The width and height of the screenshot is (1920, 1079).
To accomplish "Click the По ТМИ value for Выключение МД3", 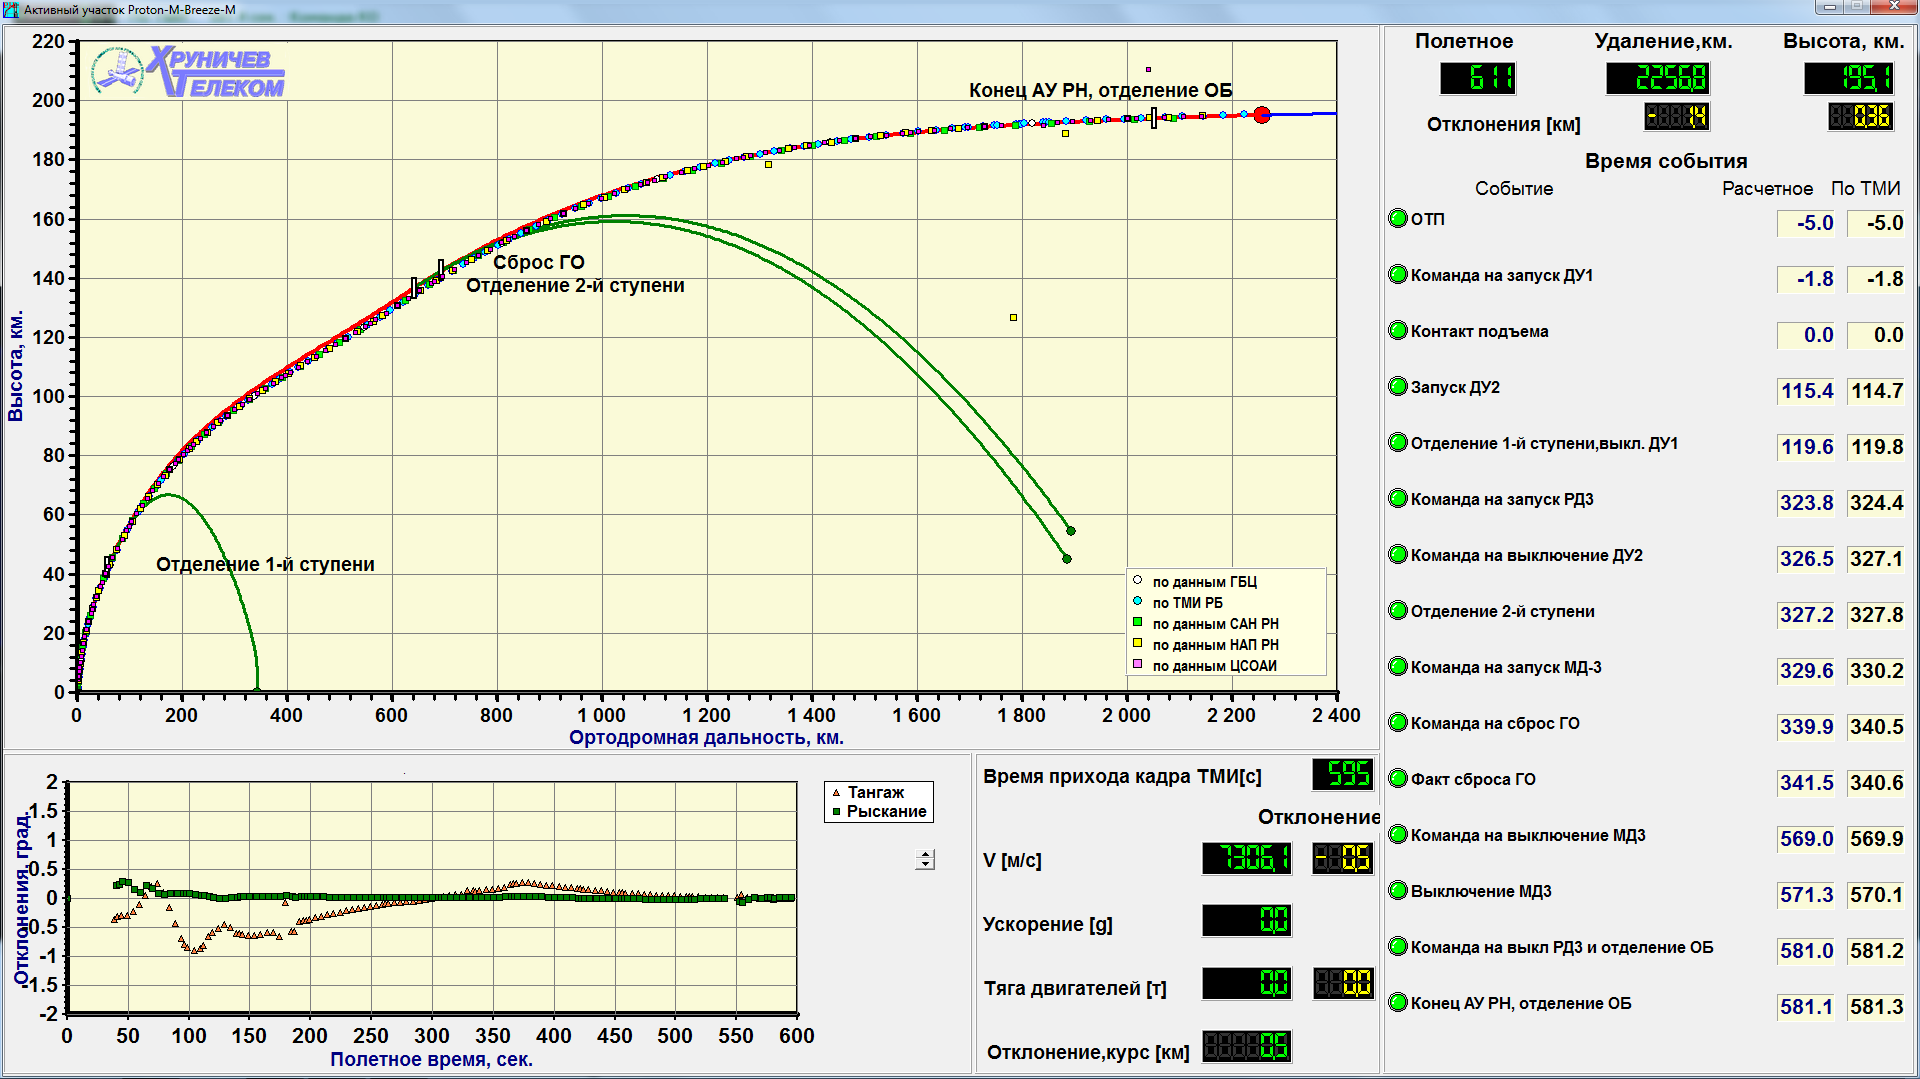I will pyautogui.click(x=1876, y=895).
